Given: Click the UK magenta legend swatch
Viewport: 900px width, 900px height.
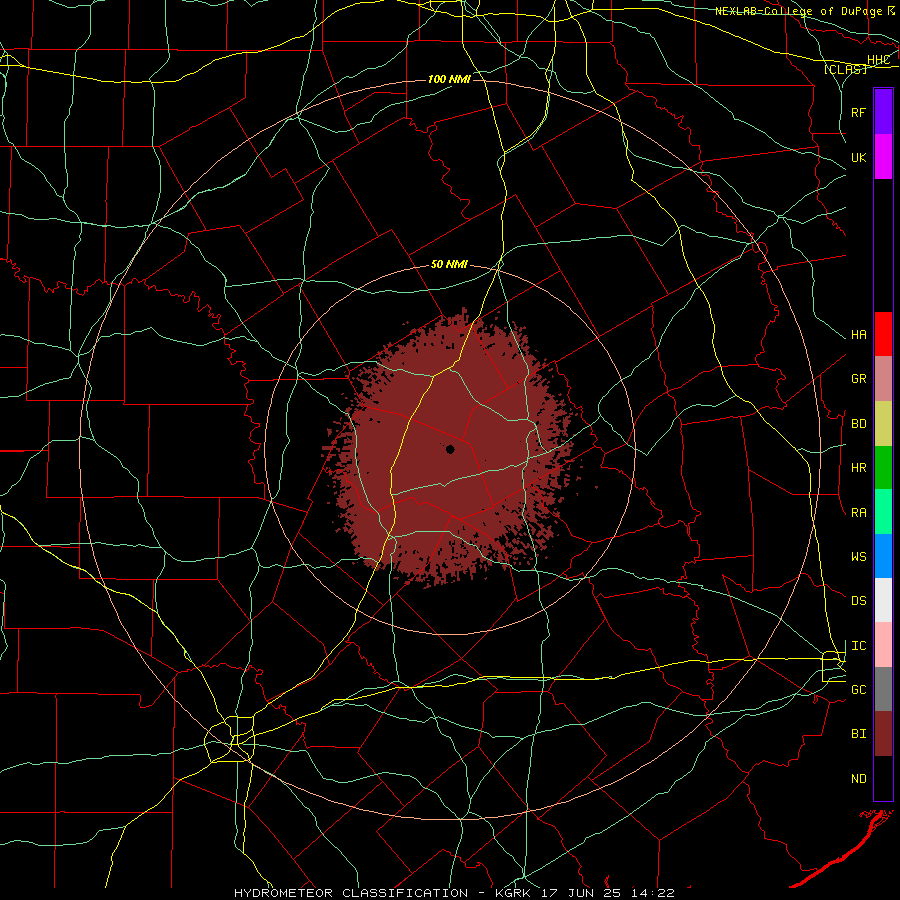Looking at the screenshot, I should tap(883, 157).
